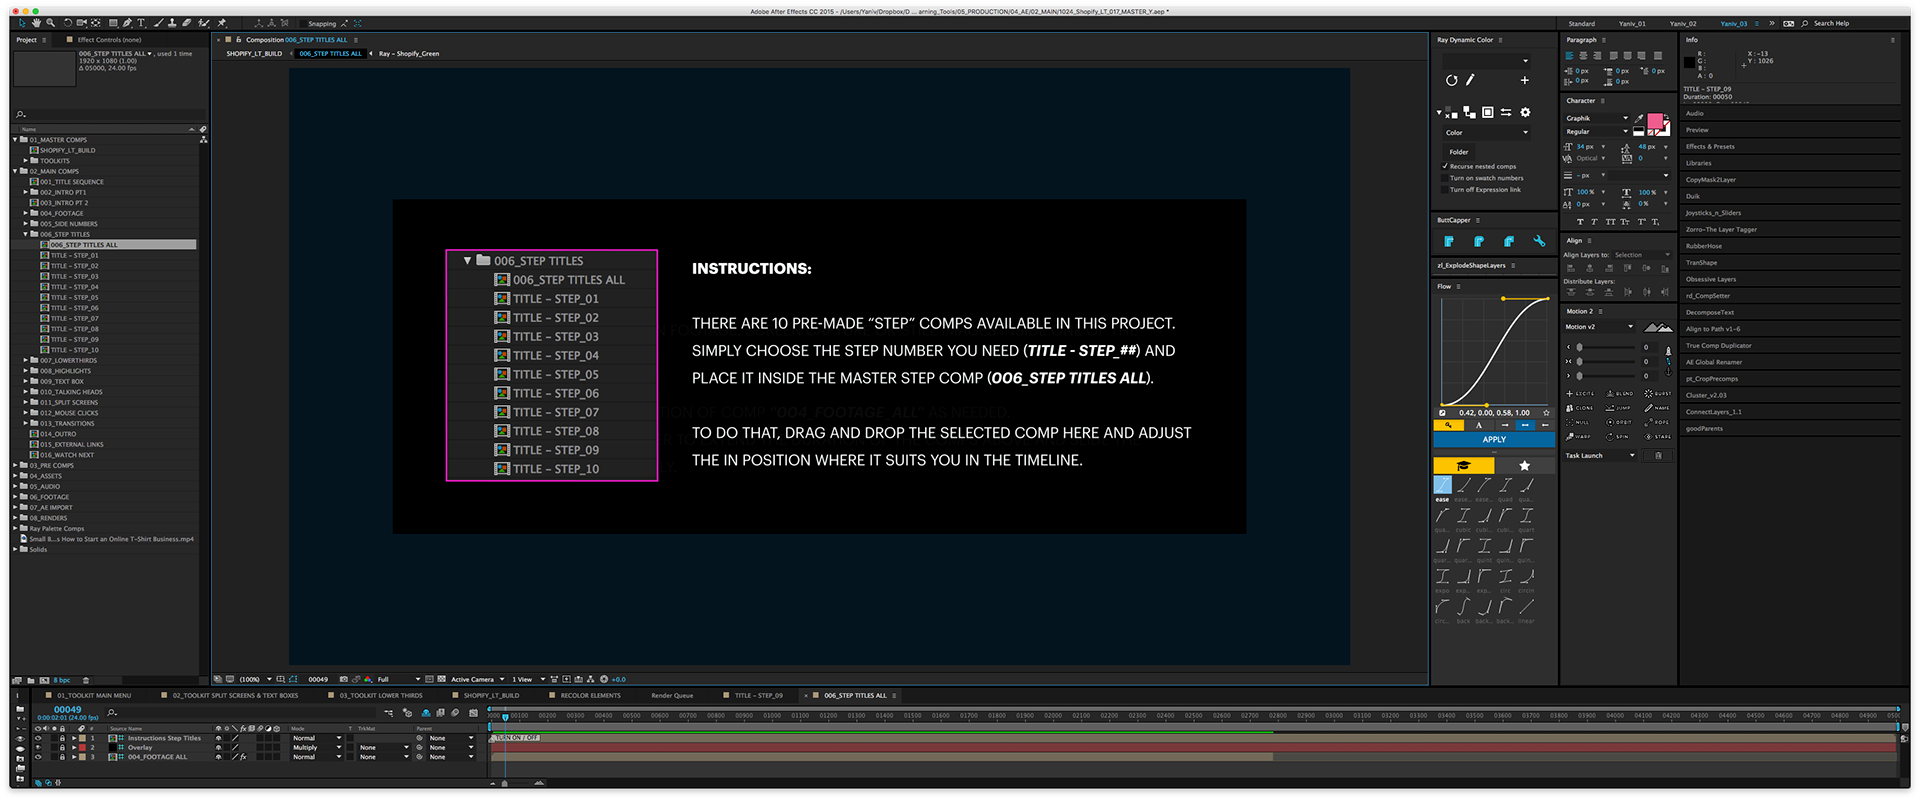Click current time 00049 field in timeline
The image size is (1920, 800).
click(x=67, y=709)
